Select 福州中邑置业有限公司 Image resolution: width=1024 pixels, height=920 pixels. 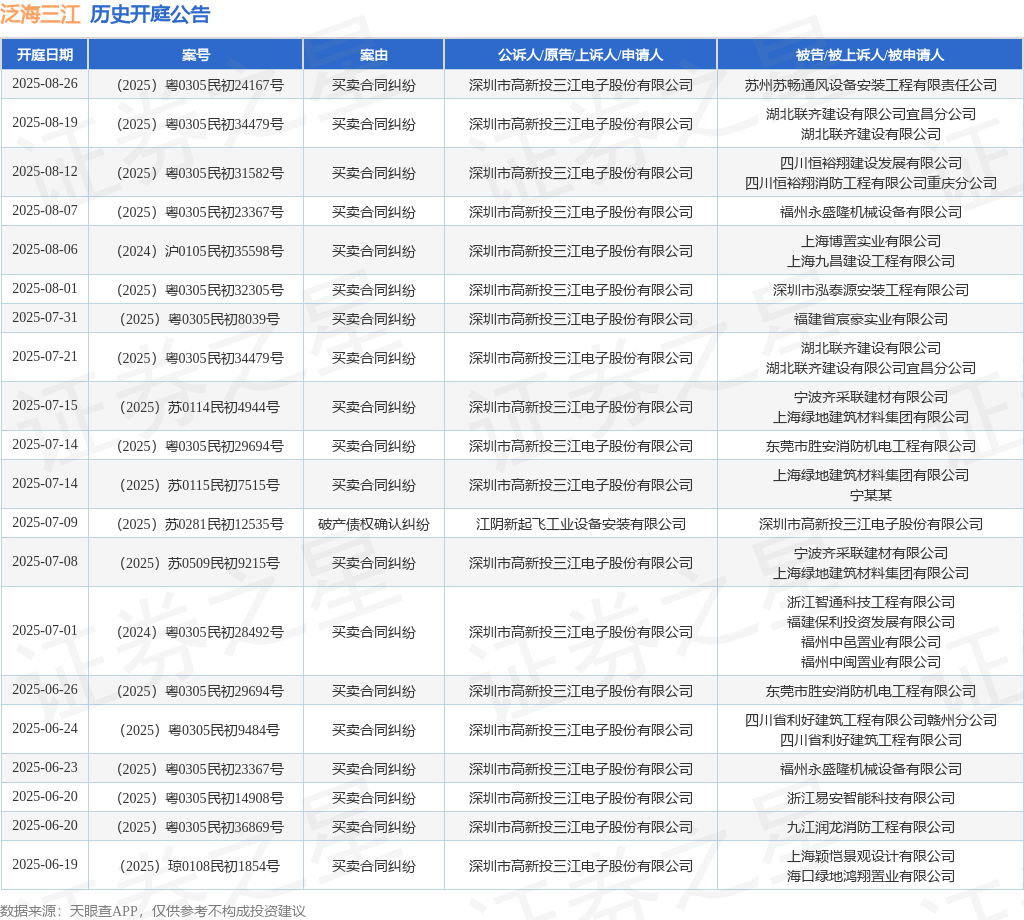click(871, 642)
